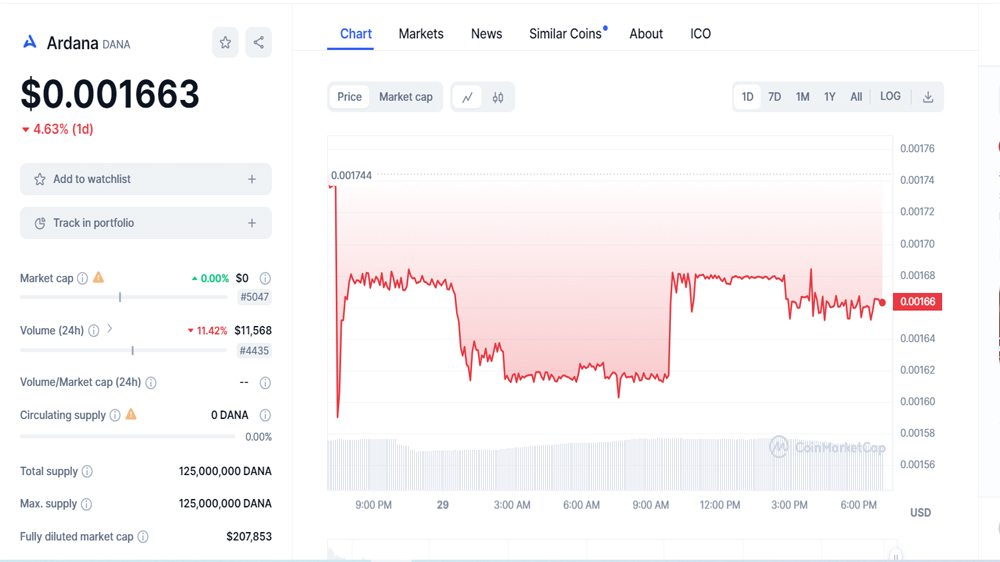Screen dimensions: 1000x562
Task: Click Circulating supply progress bar
Action: pos(128,436)
